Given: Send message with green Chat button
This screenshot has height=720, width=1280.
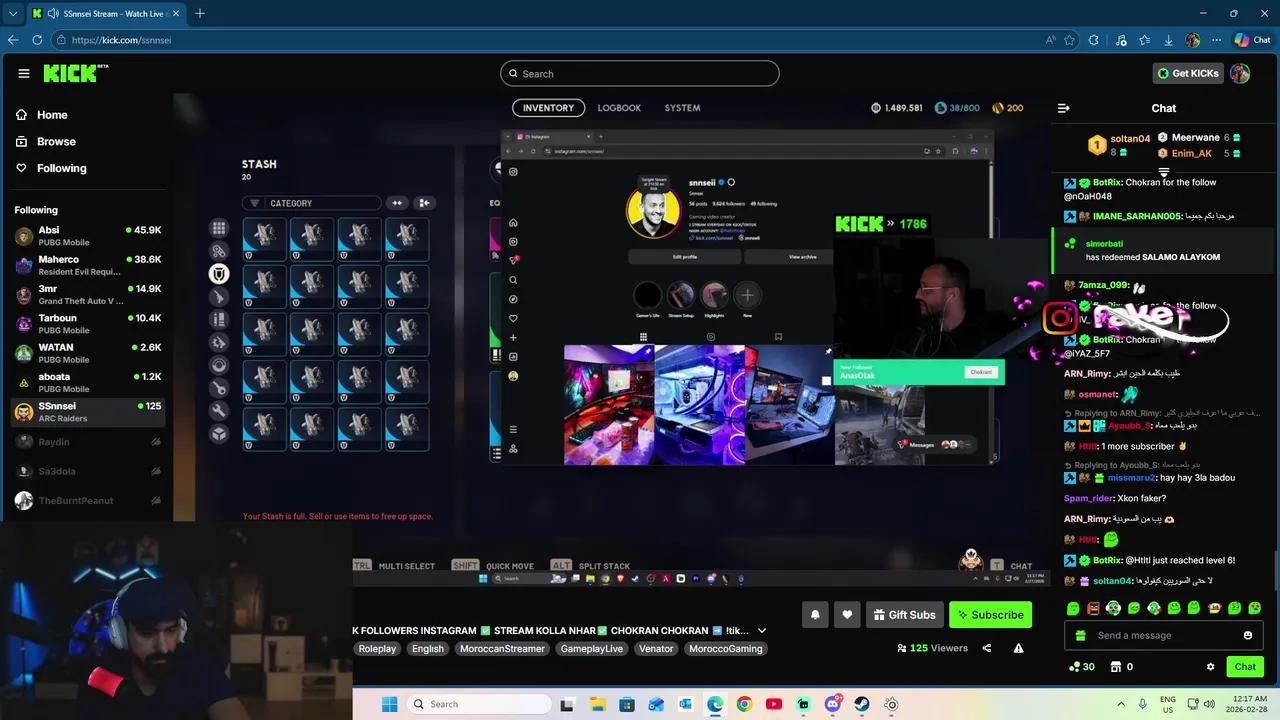Looking at the screenshot, I should coord(1245,667).
